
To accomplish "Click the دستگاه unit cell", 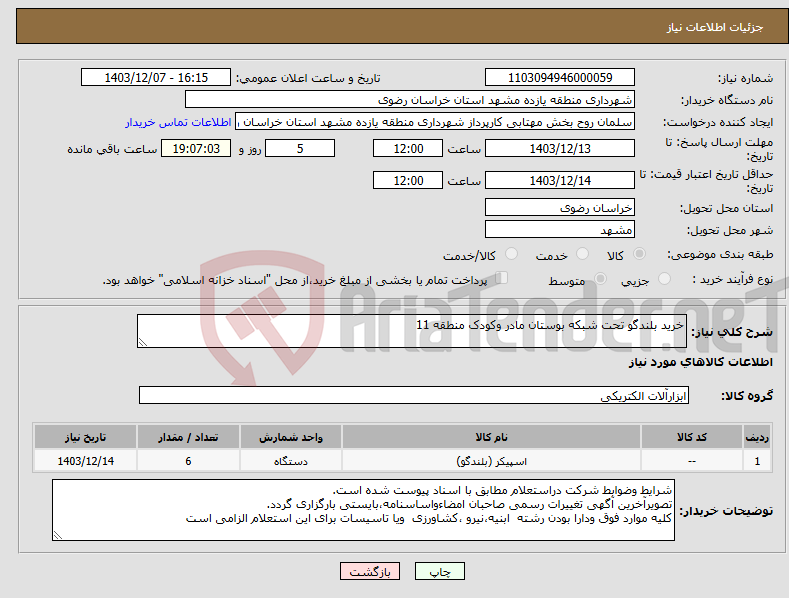I will tap(291, 461).
